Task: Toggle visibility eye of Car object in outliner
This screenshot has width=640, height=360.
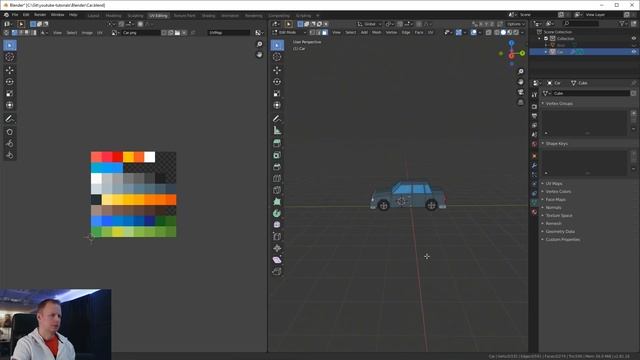Action: coord(634,52)
